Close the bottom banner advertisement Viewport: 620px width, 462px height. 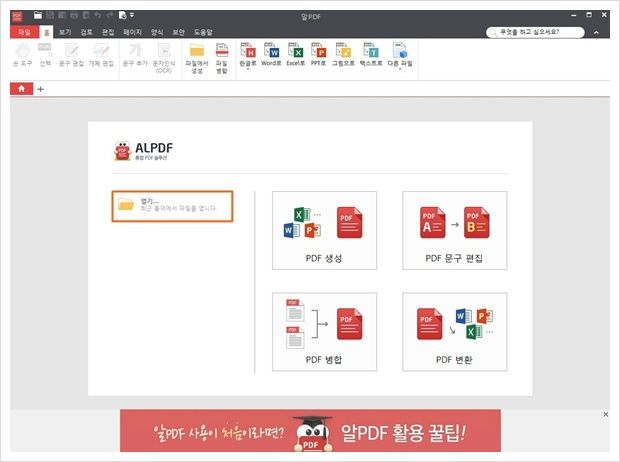click(x=606, y=415)
